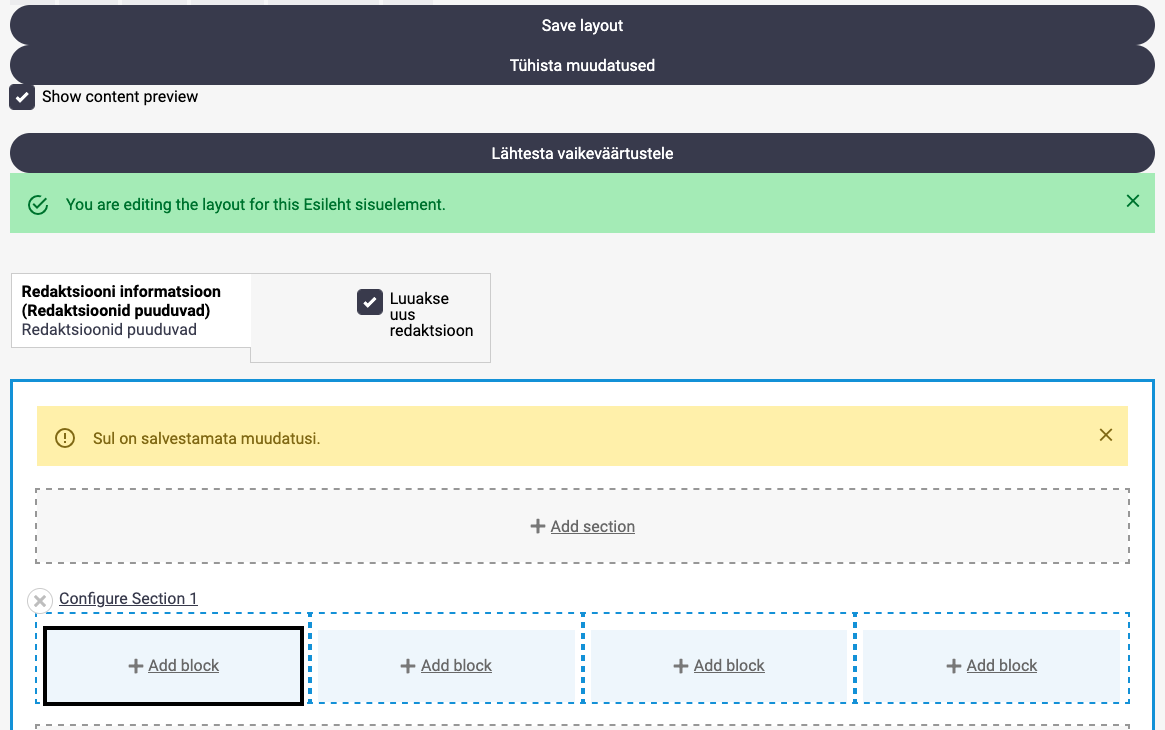The width and height of the screenshot is (1165, 730).
Task: Click the Lähtesta vaikeväärtustele button
Action: pos(582,154)
